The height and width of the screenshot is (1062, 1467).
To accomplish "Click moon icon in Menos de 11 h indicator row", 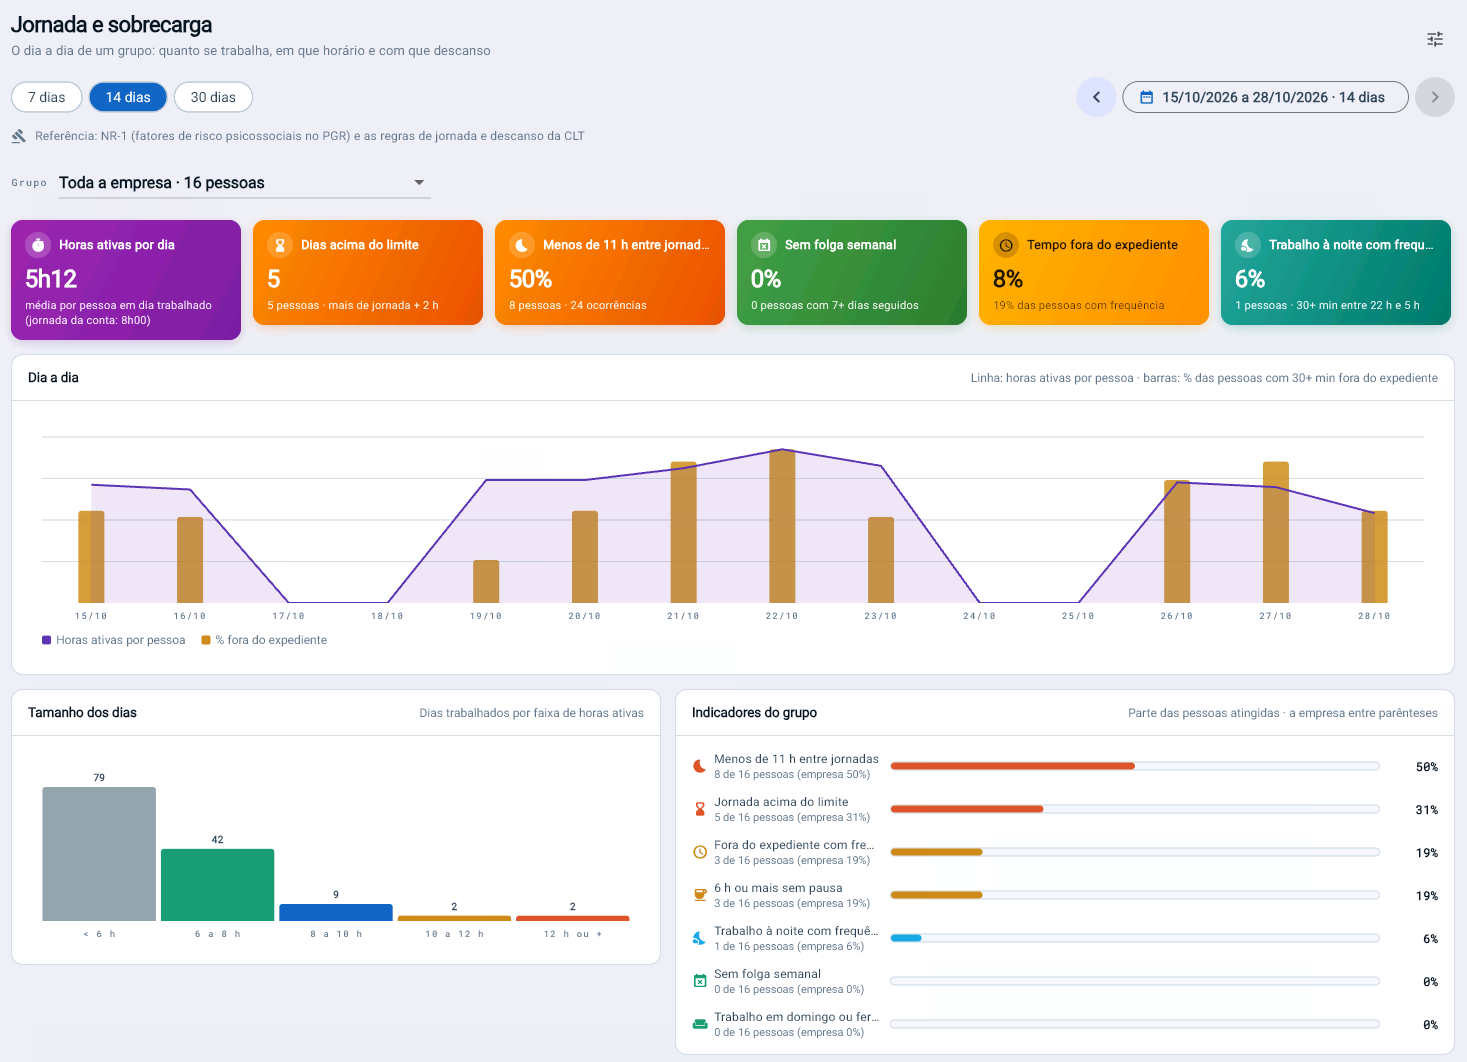I will pos(700,767).
